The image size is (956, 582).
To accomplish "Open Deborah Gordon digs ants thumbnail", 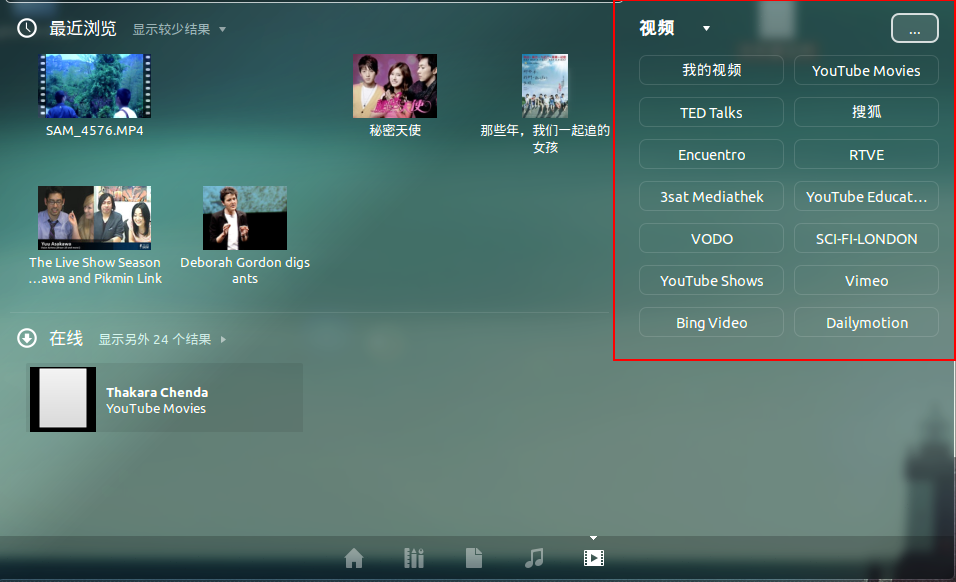I will click(x=245, y=218).
